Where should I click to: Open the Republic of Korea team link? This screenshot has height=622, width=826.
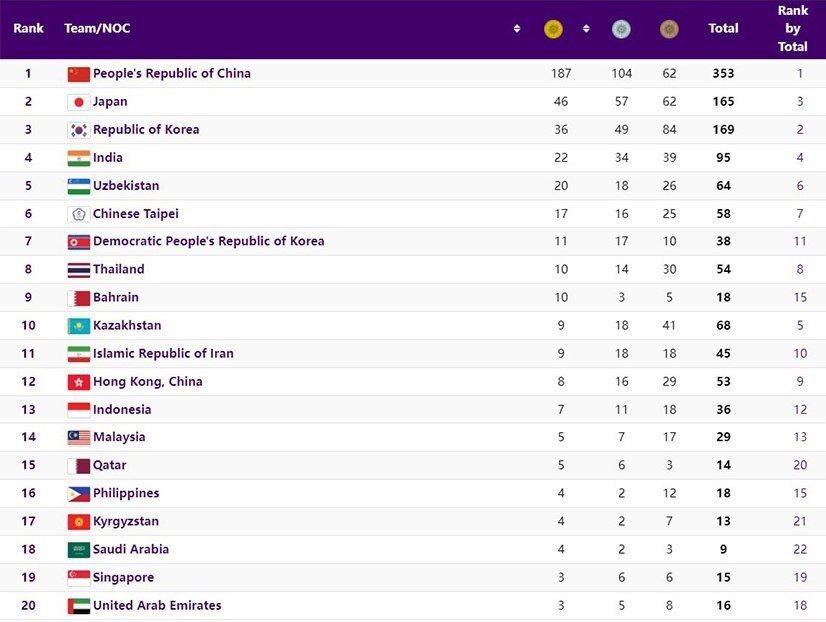click(146, 130)
